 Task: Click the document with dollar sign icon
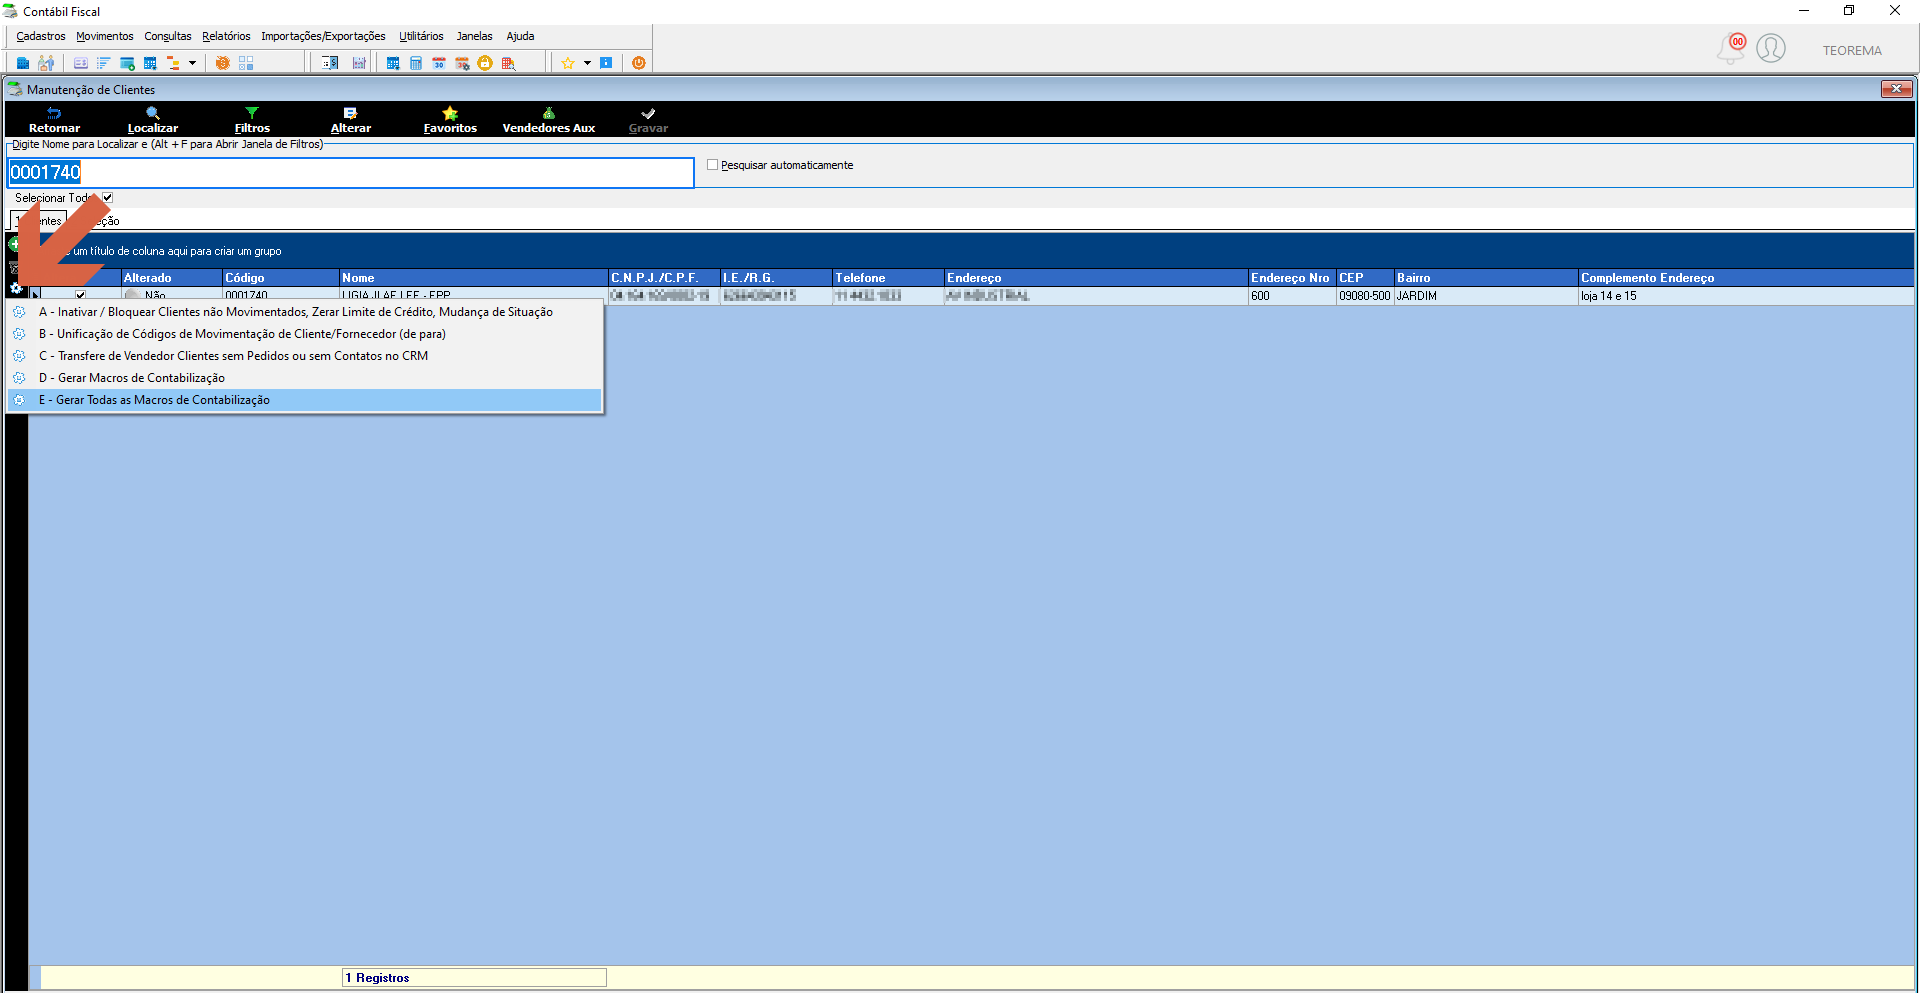click(330, 63)
